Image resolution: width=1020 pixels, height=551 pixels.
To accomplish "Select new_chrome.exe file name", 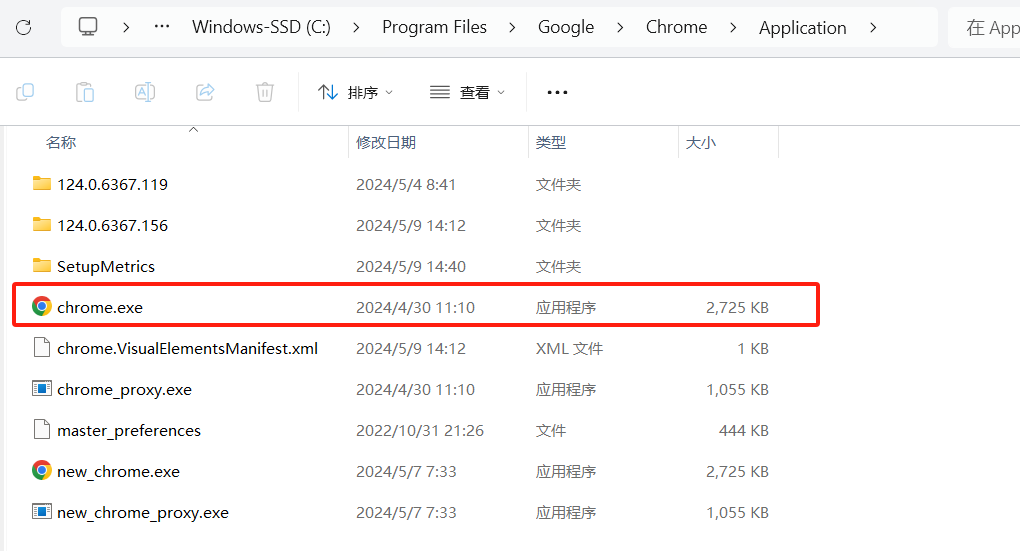I will (118, 472).
